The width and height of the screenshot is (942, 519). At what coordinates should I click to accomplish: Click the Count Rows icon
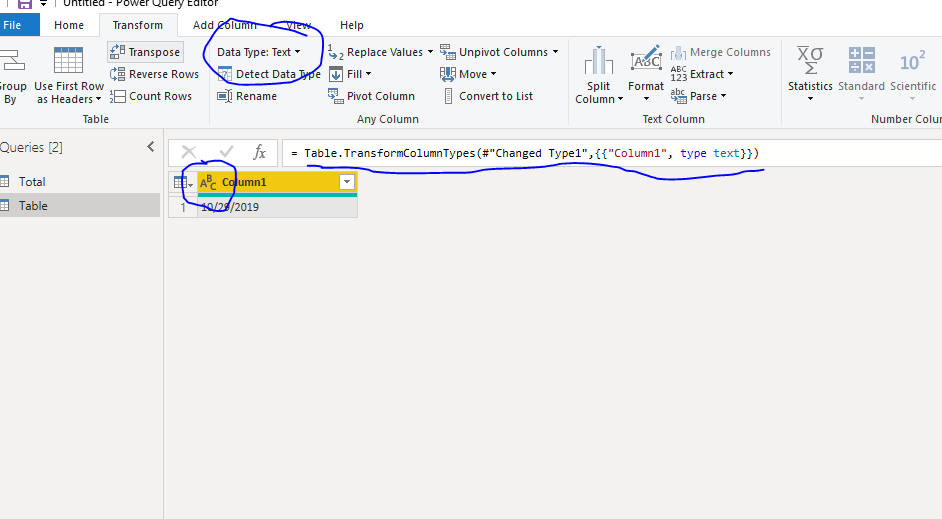pos(117,96)
